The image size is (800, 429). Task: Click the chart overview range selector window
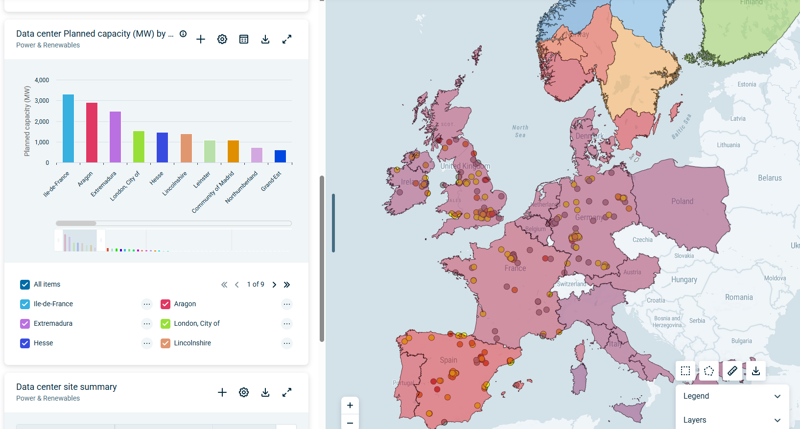[x=80, y=240]
